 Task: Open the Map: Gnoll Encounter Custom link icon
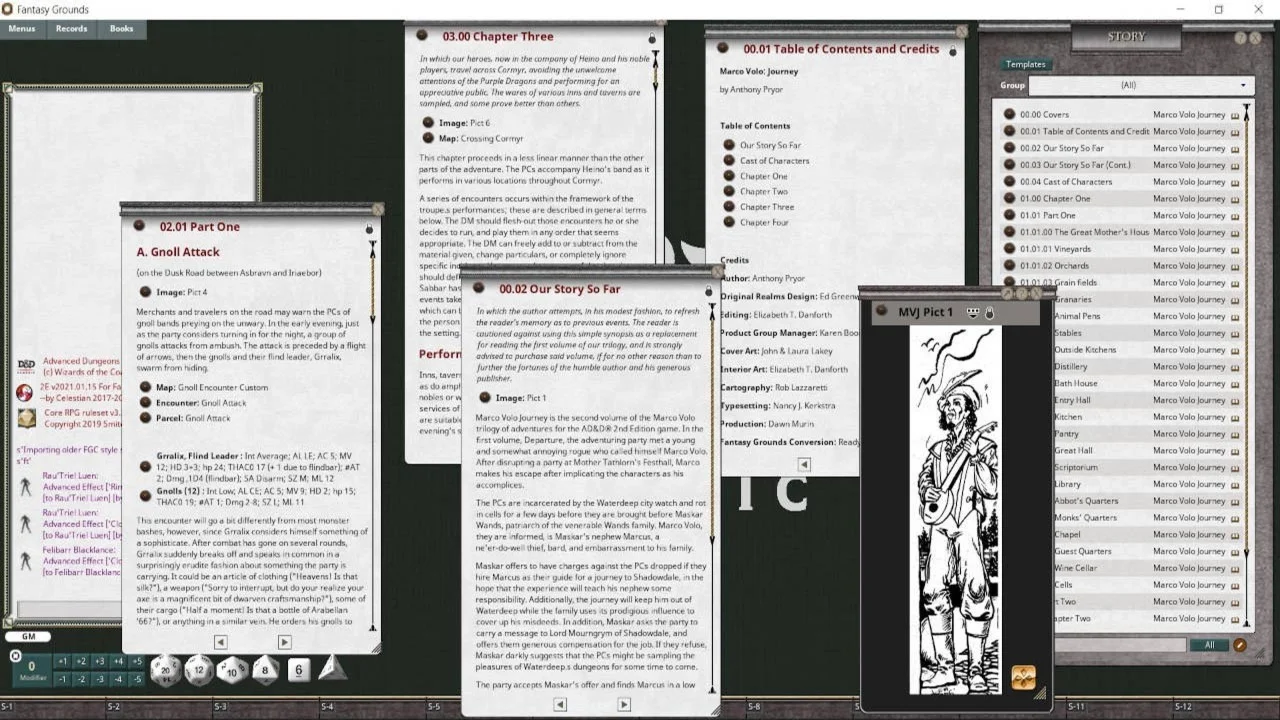(x=145, y=387)
